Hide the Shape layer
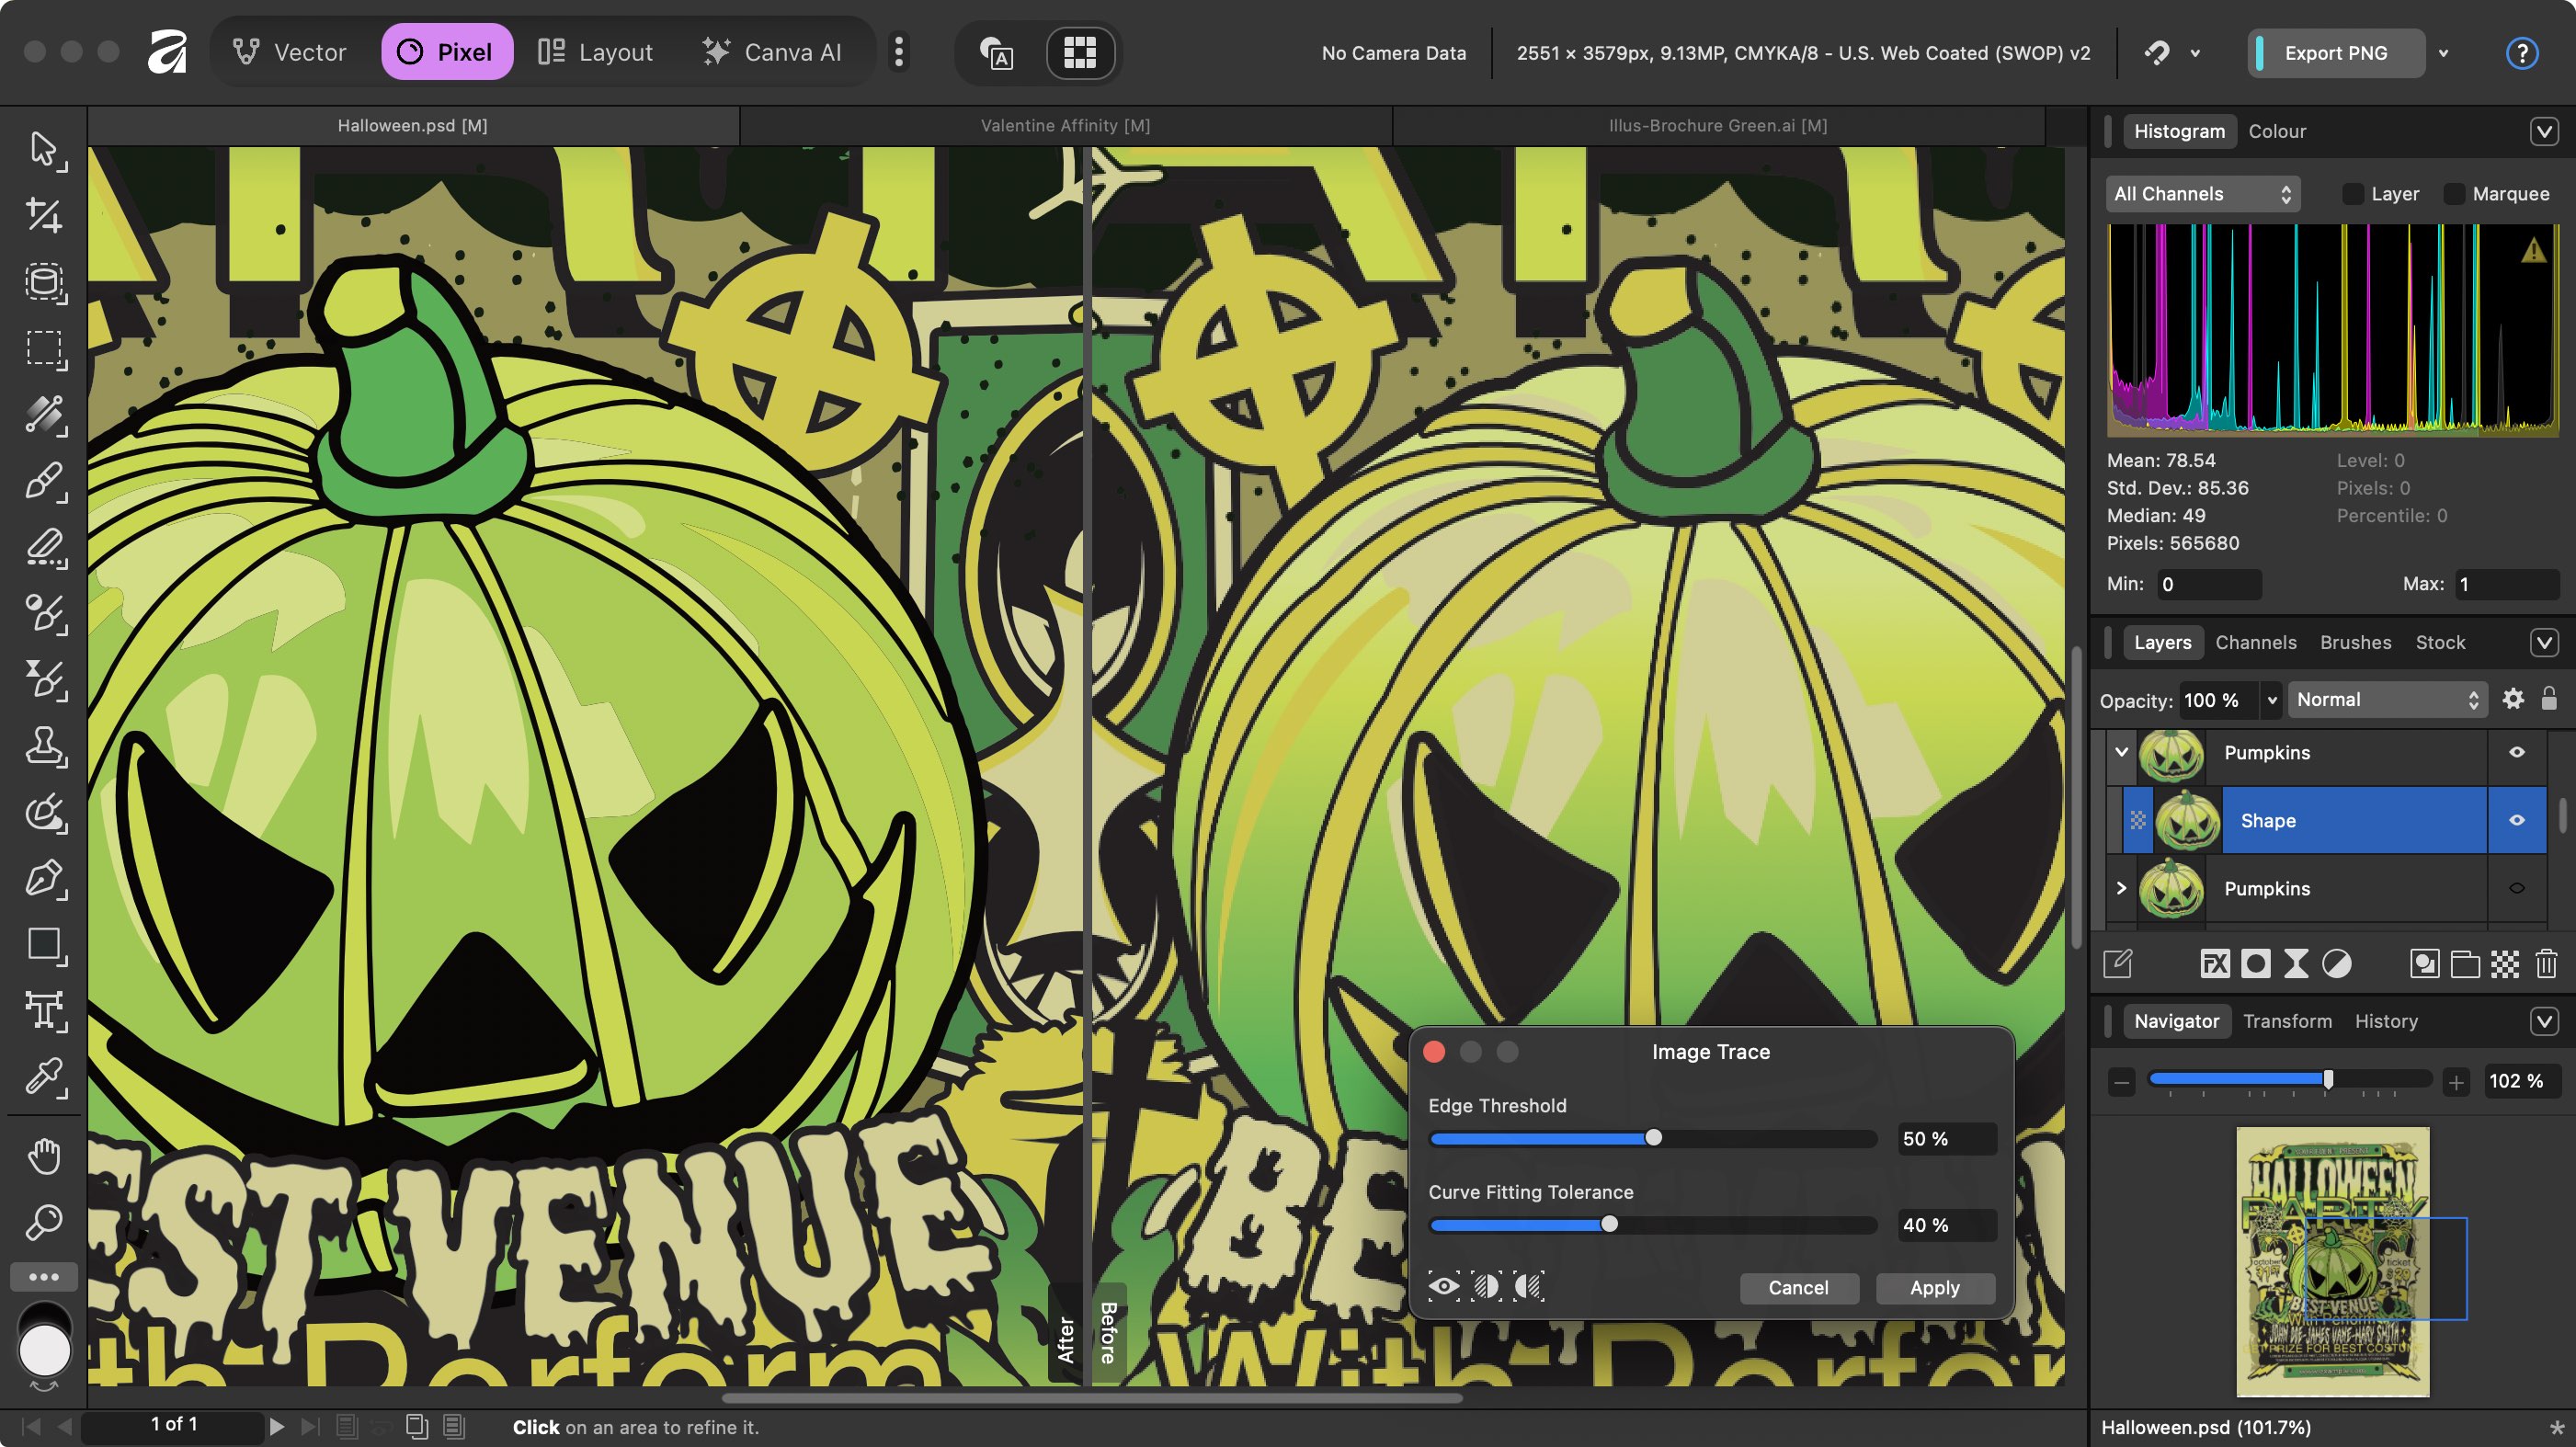The image size is (2576, 1447). click(x=2516, y=820)
